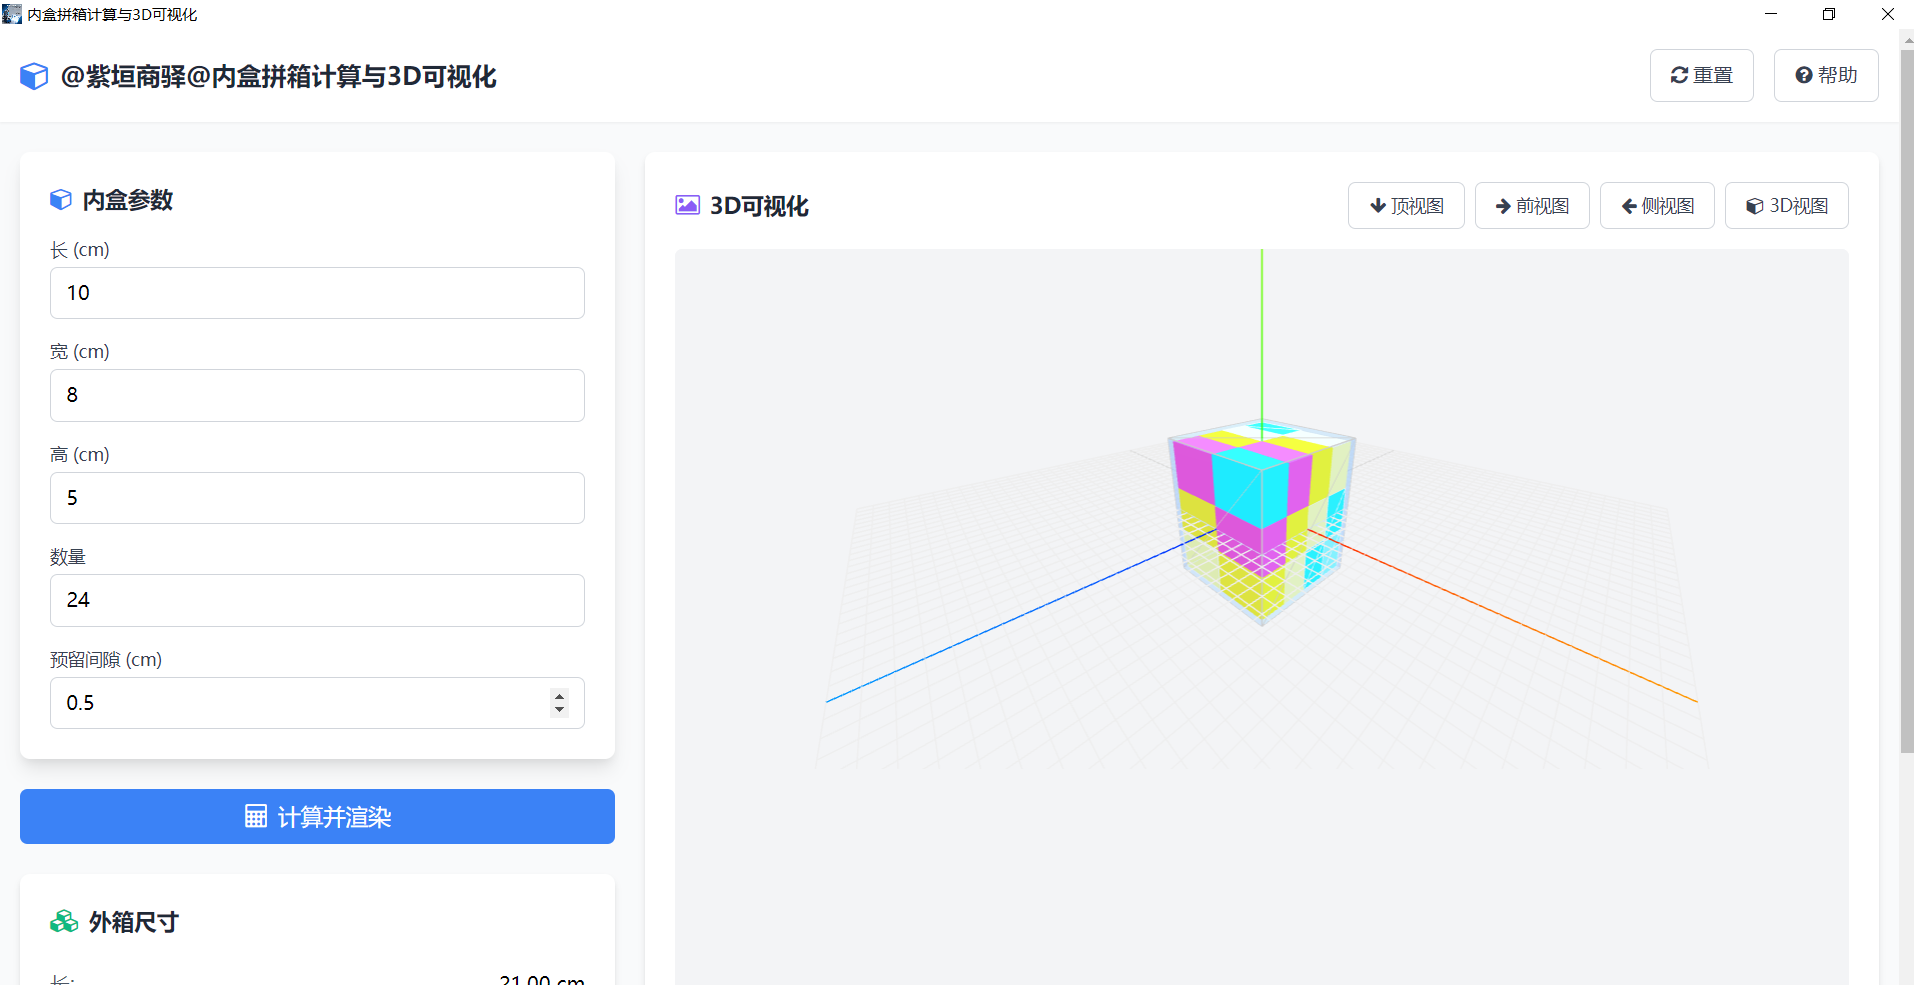Switch to 前视图 front view
This screenshot has height=985, width=1914.
pos(1531,206)
